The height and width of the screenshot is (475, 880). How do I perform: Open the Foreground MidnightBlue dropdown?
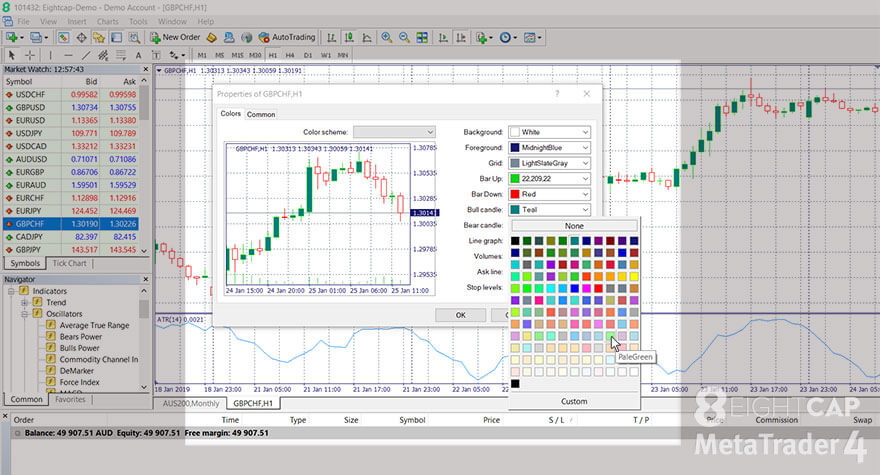point(549,148)
